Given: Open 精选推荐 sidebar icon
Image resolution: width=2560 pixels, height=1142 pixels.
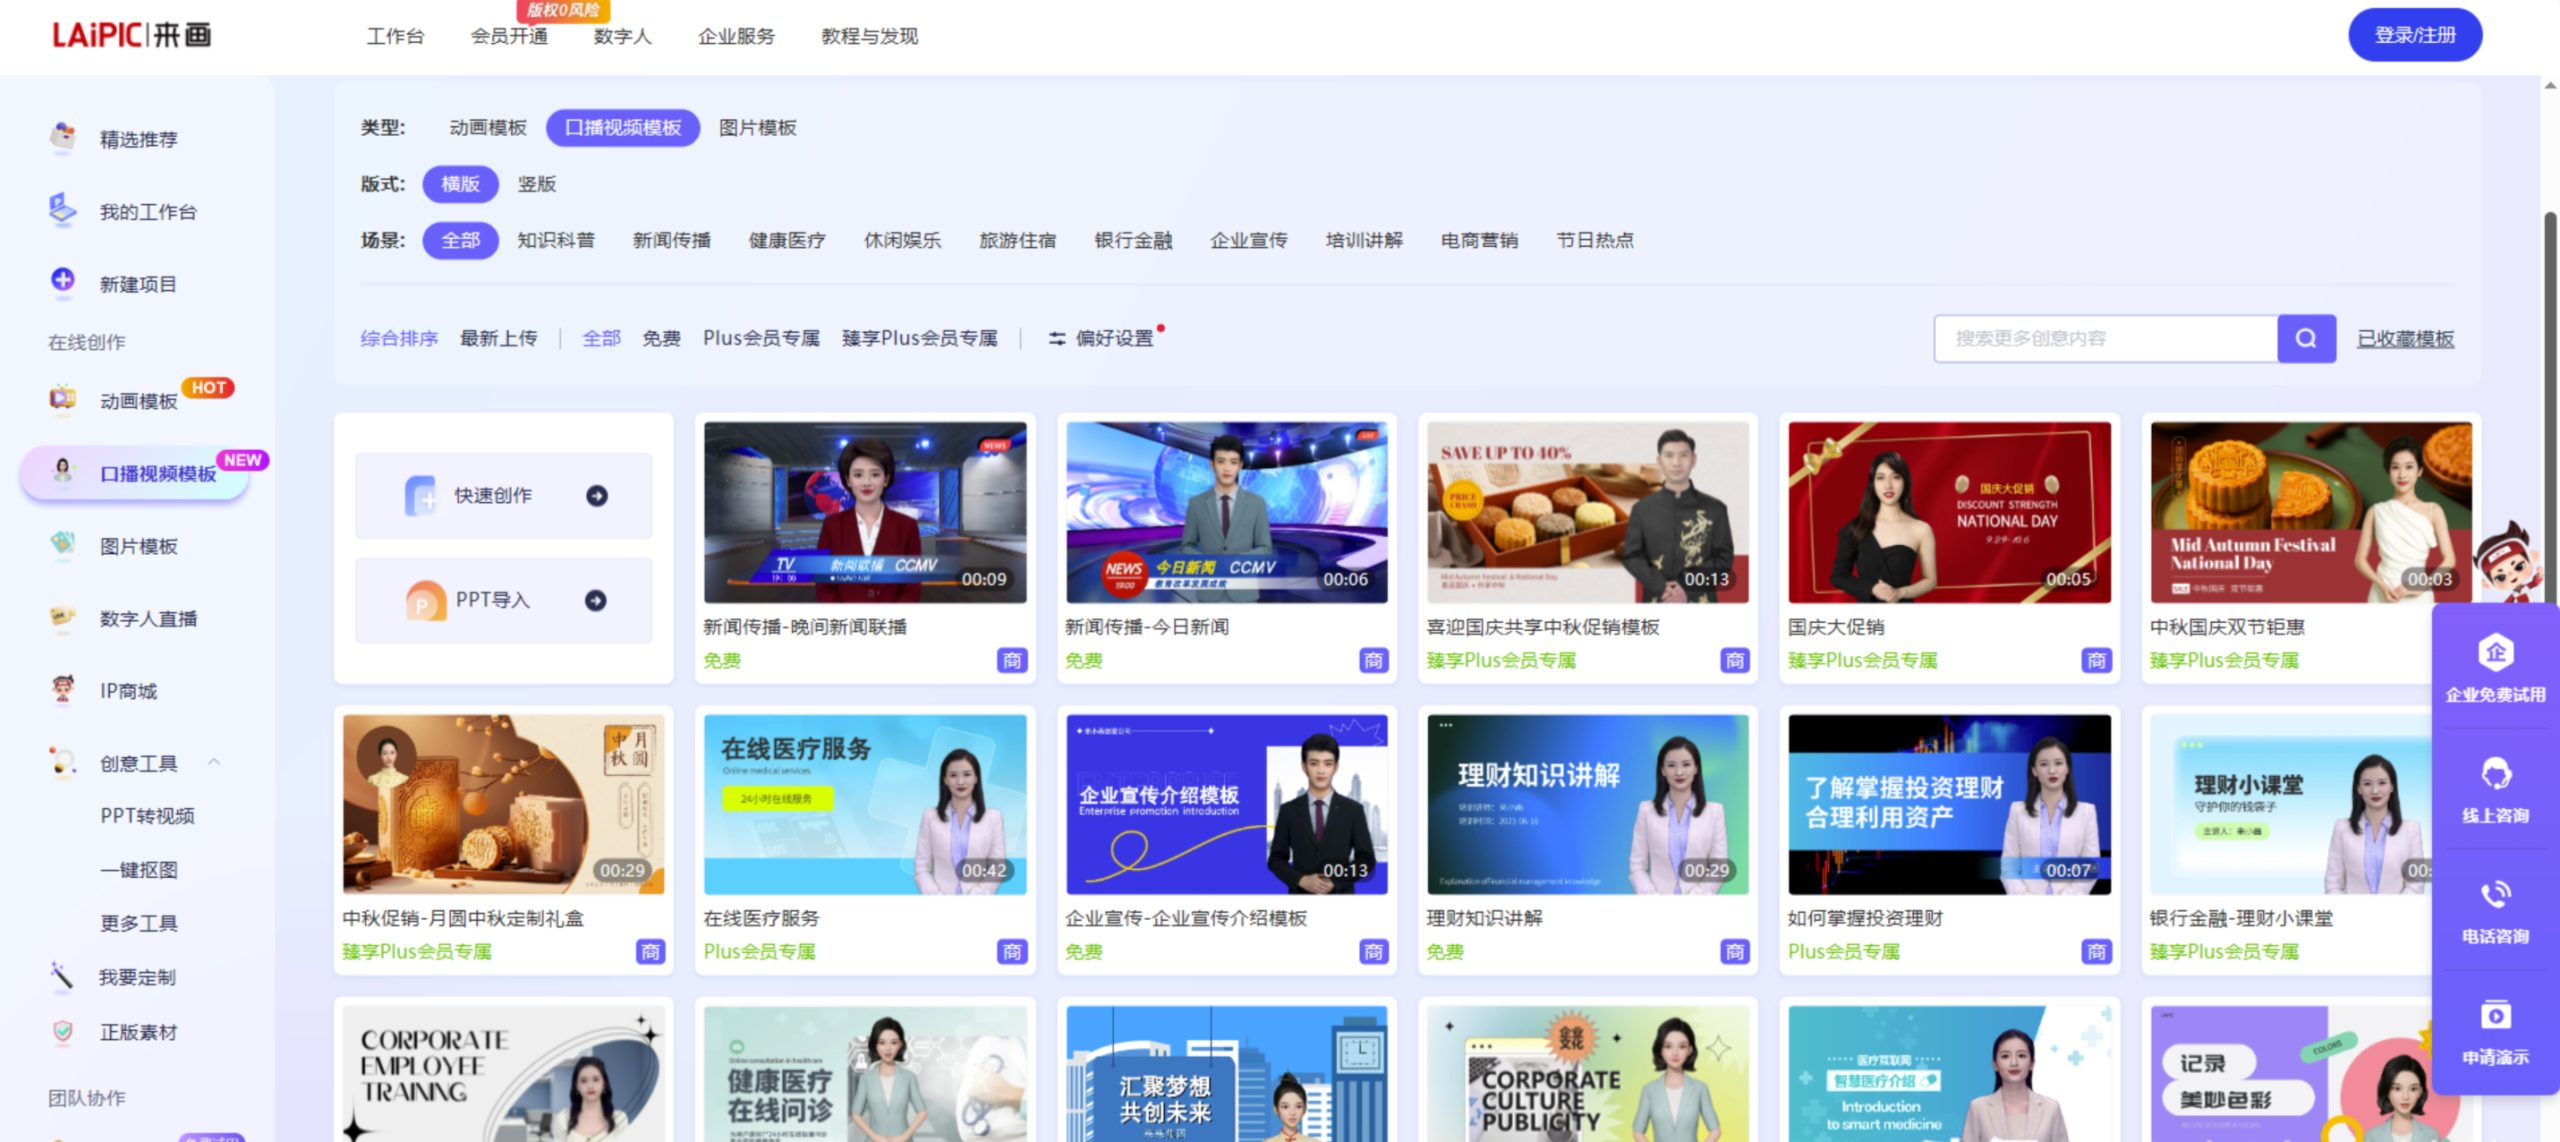Looking at the screenshot, I should point(63,137).
